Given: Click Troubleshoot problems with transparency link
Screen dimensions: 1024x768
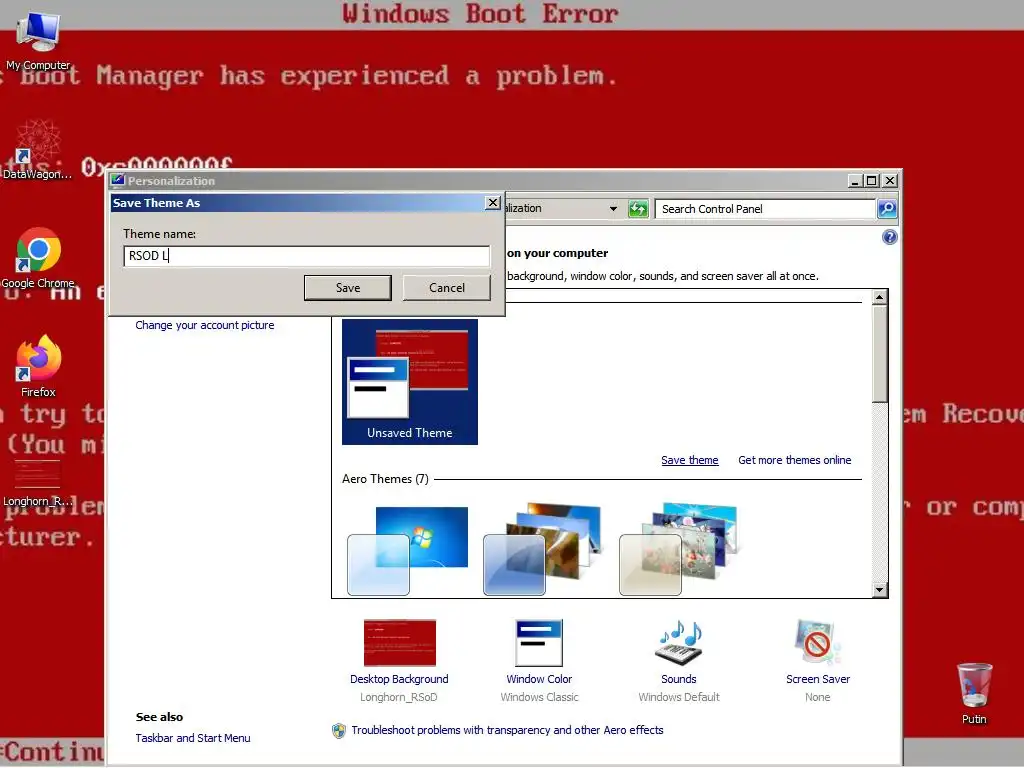Looking at the screenshot, I should tap(507, 730).
